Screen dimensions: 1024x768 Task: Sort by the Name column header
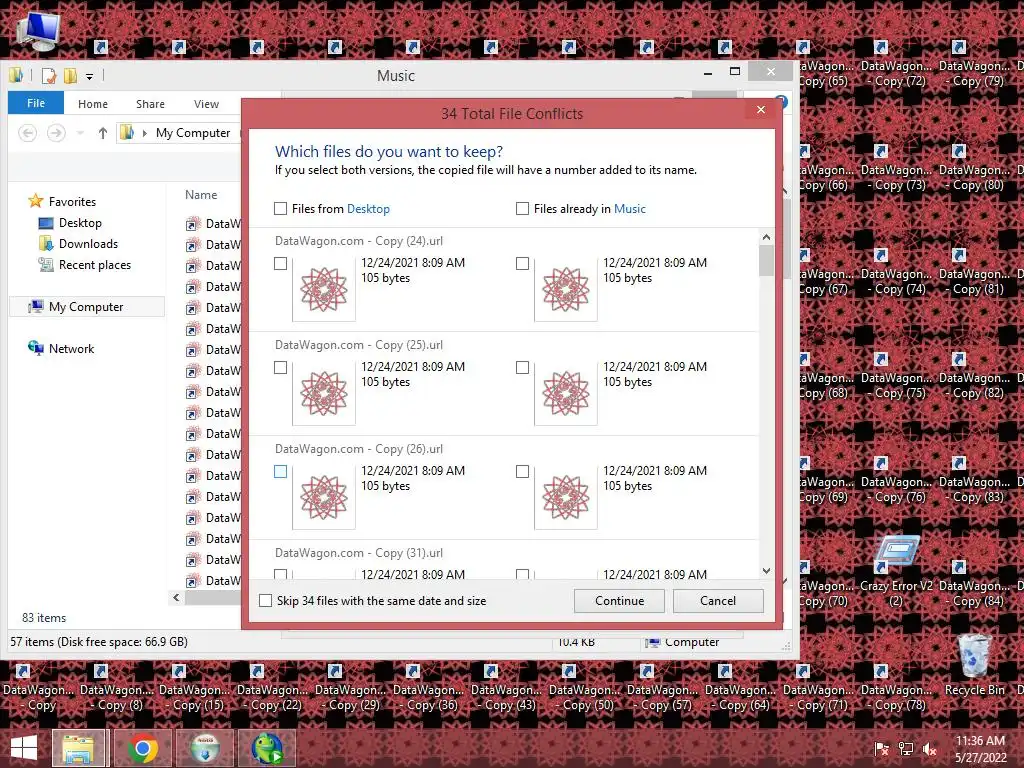pos(201,195)
